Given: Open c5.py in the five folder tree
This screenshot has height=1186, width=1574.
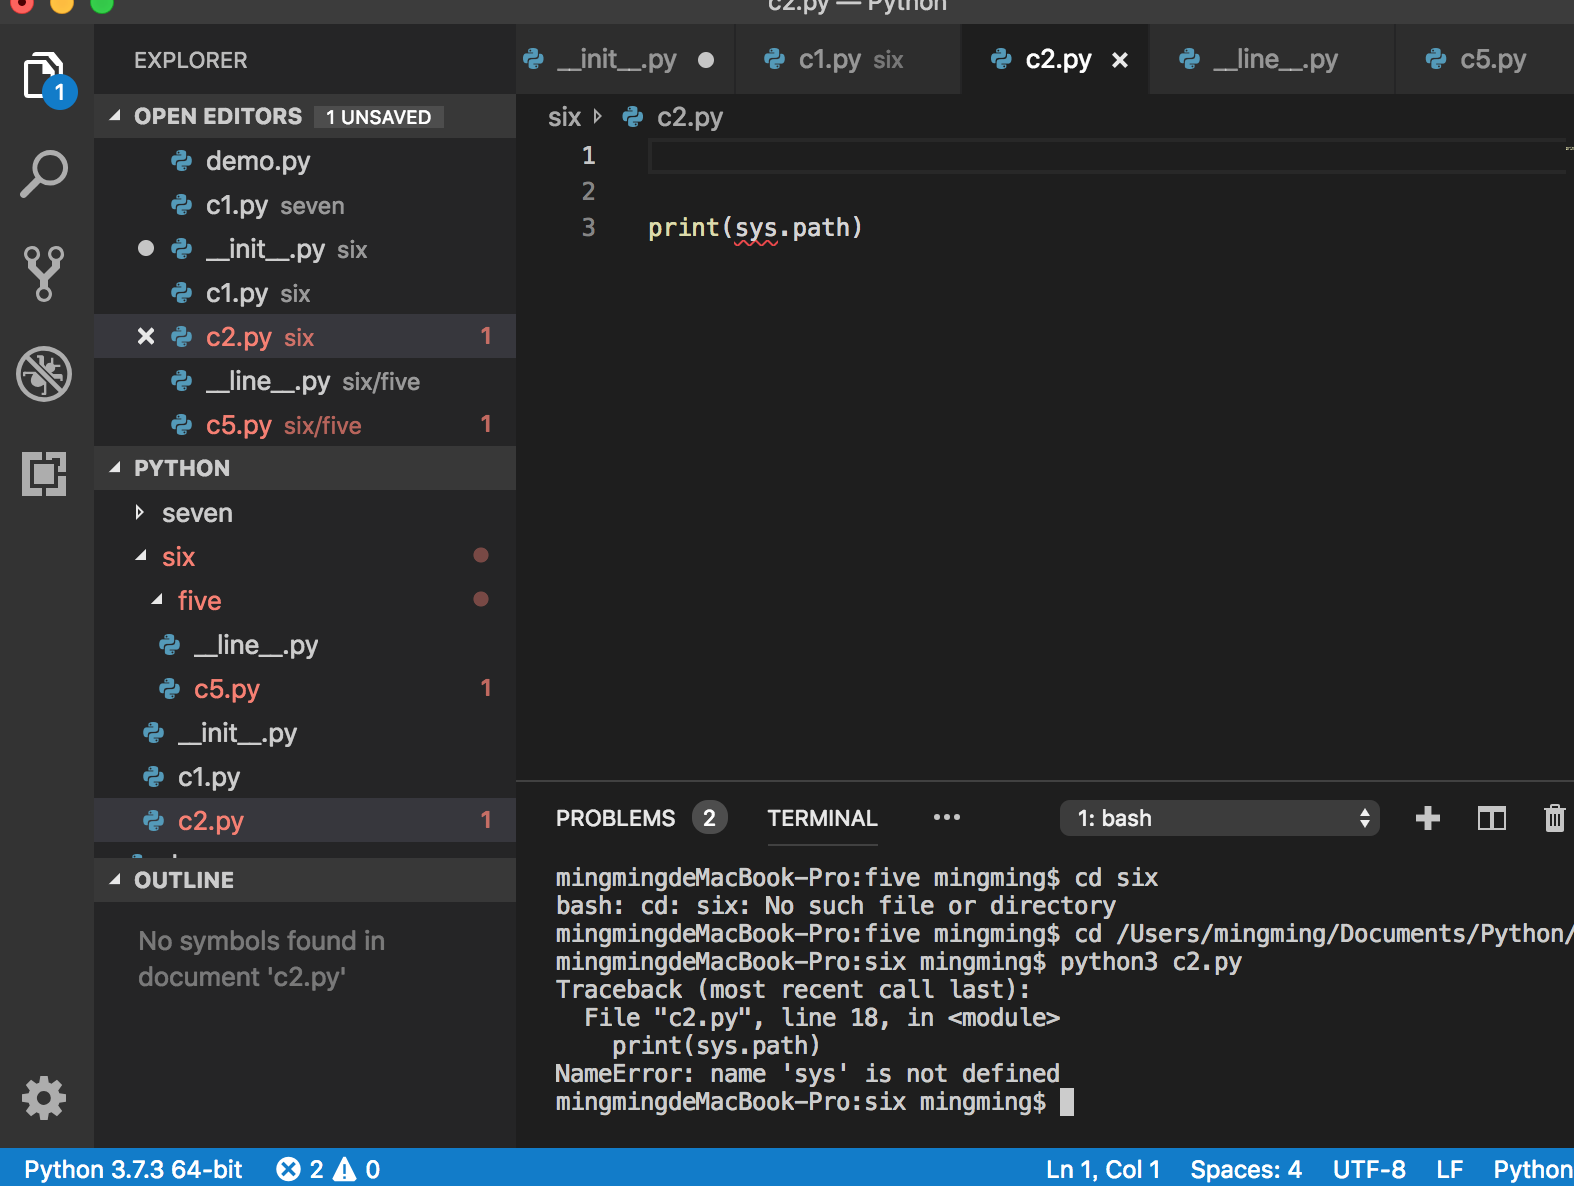Looking at the screenshot, I should [x=305, y=688].
